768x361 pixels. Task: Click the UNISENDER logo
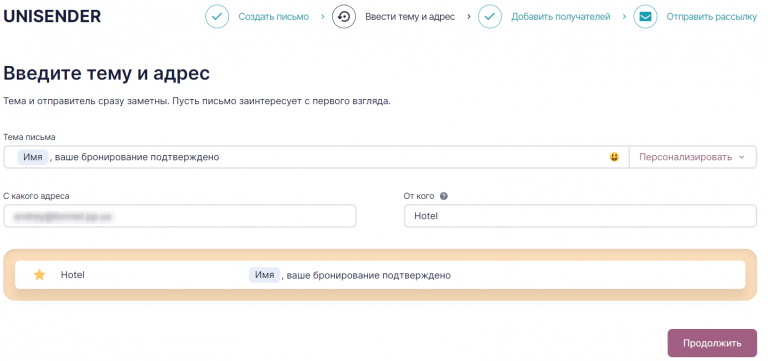pyautogui.click(x=52, y=17)
